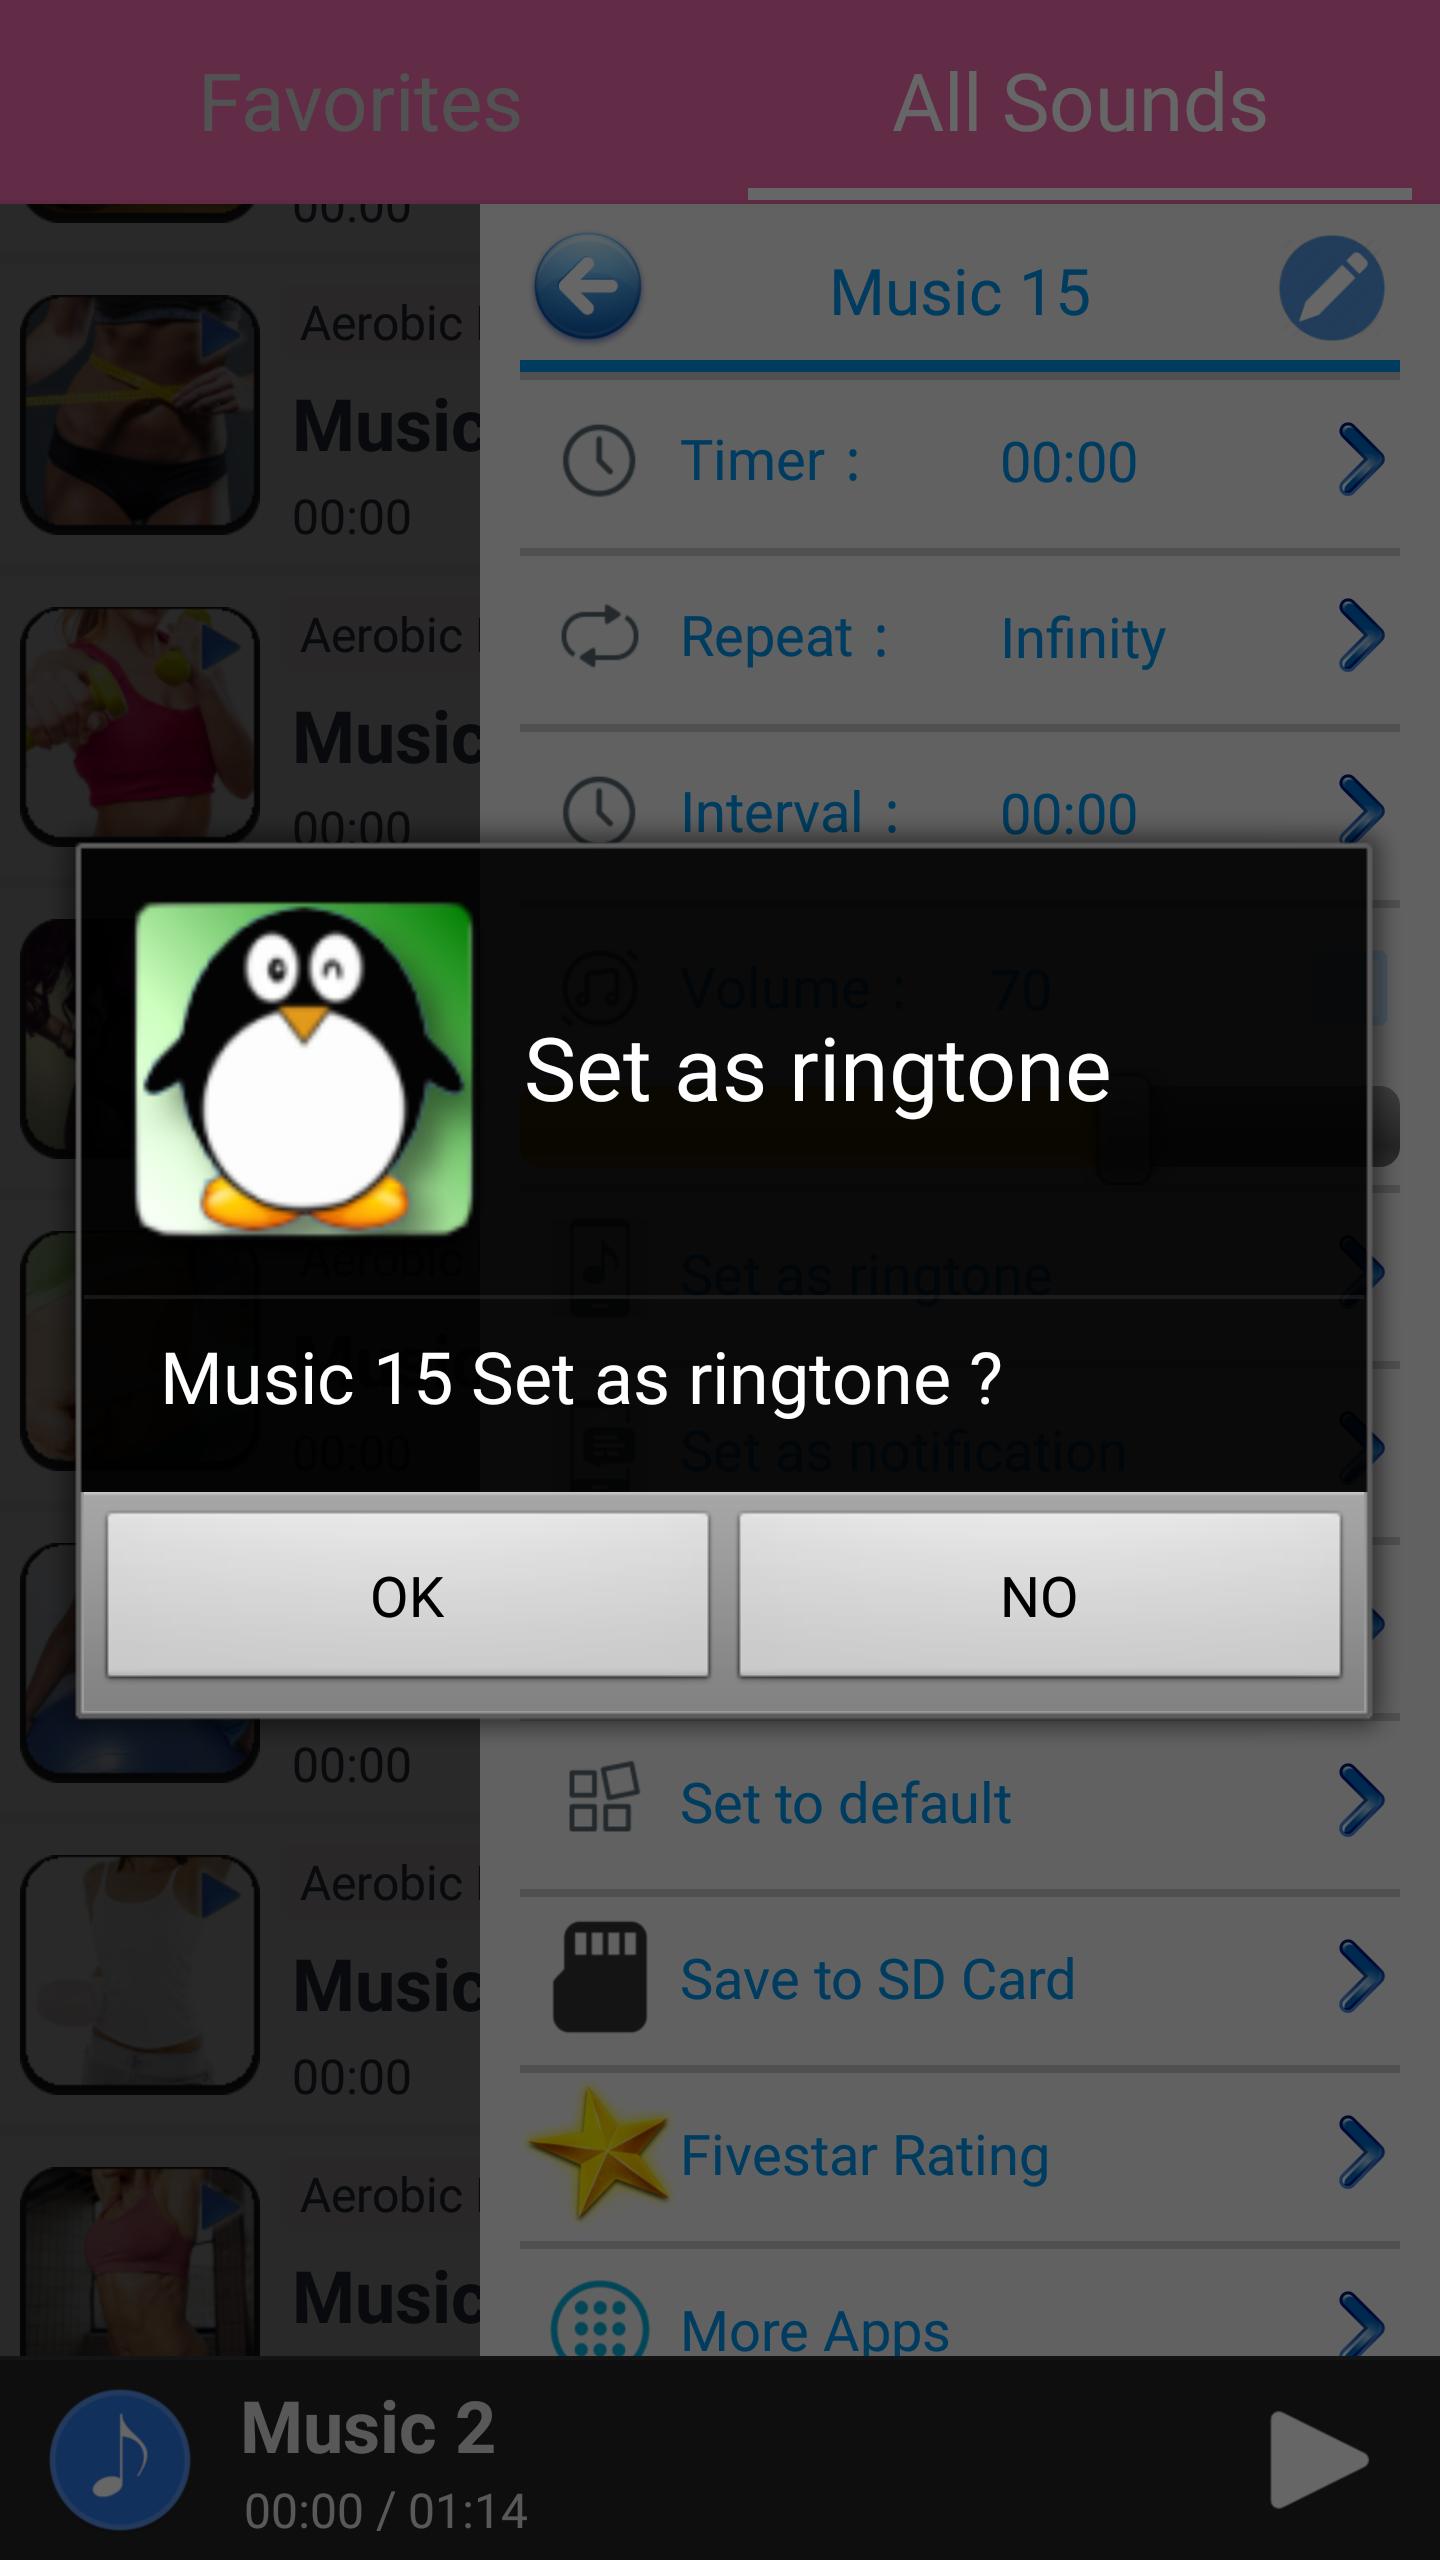This screenshot has width=1440, height=2560.
Task: Switch to the Favorites tab
Action: coord(360,102)
